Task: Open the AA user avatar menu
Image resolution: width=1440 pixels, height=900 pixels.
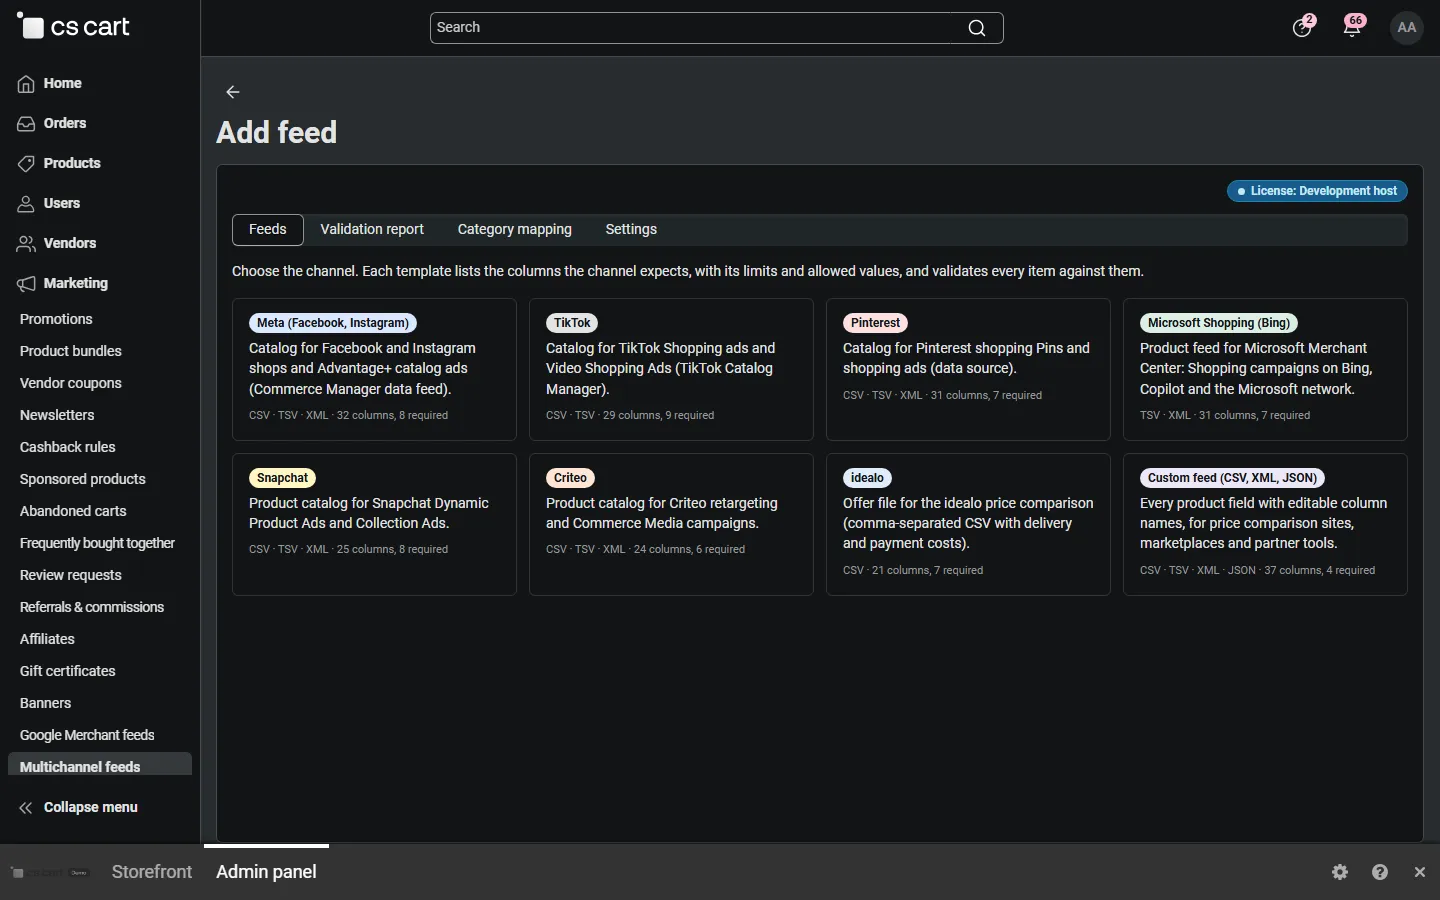Action: [1407, 28]
